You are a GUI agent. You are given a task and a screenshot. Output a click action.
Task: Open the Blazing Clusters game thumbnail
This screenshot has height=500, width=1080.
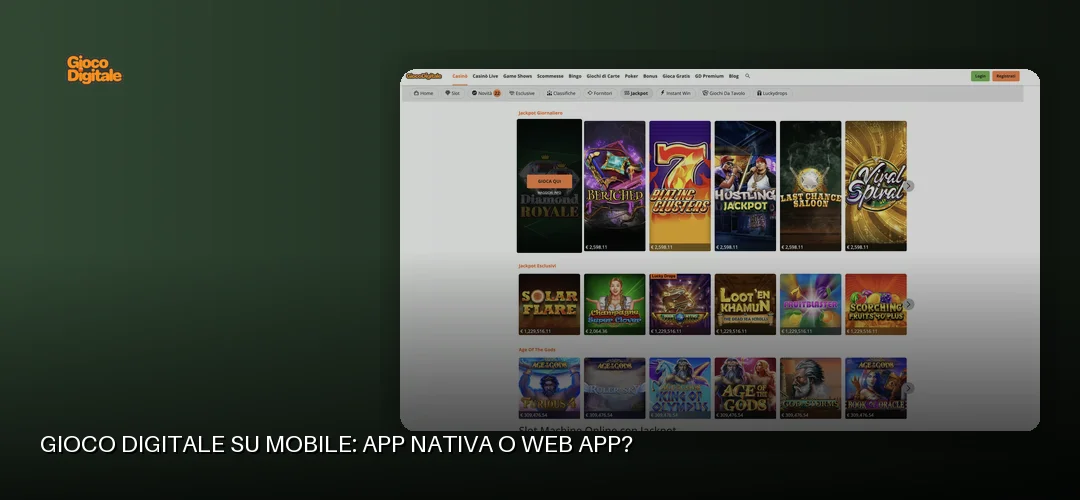click(680, 186)
